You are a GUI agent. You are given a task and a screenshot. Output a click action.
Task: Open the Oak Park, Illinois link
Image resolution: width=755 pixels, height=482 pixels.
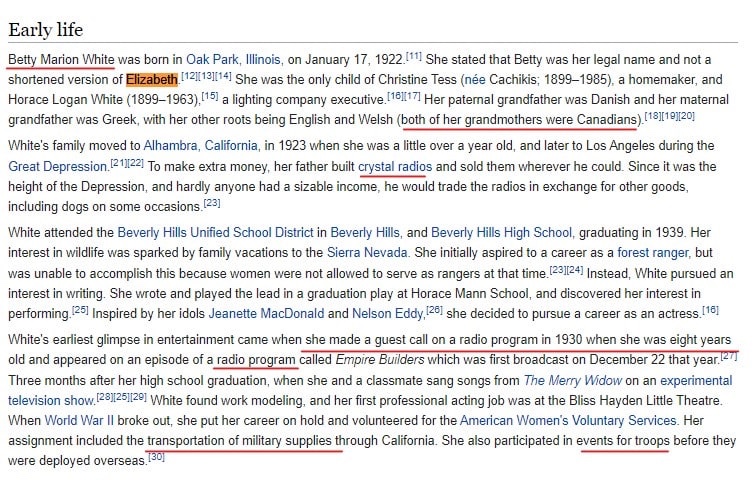point(234,60)
